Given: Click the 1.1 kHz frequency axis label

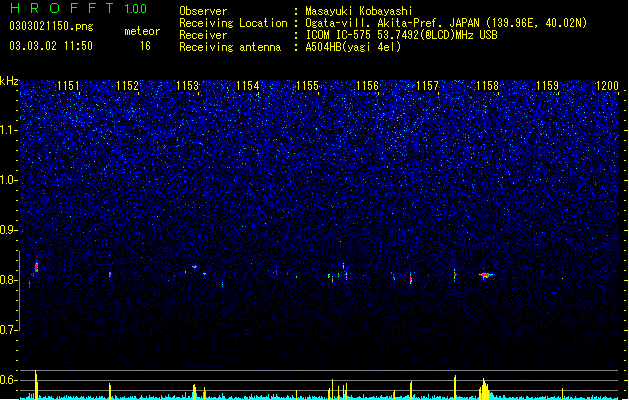Looking at the screenshot, I should pyautogui.click(x=9, y=130).
